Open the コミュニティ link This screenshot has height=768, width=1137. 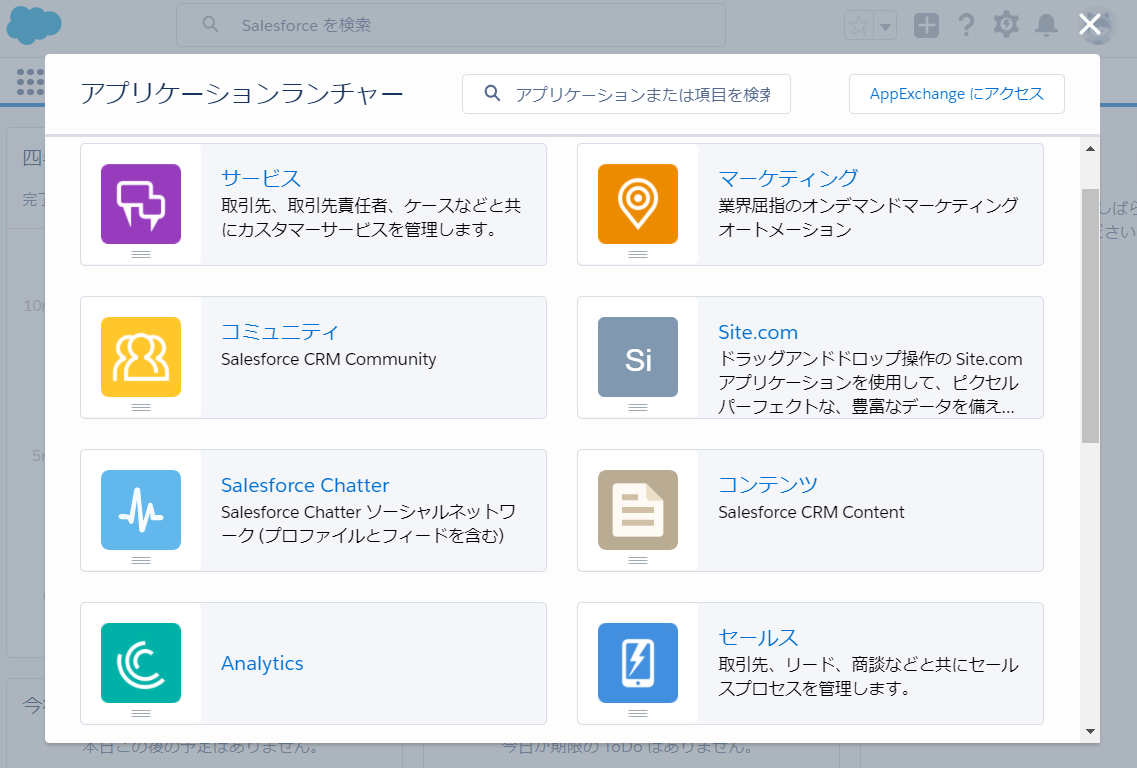click(280, 332)
